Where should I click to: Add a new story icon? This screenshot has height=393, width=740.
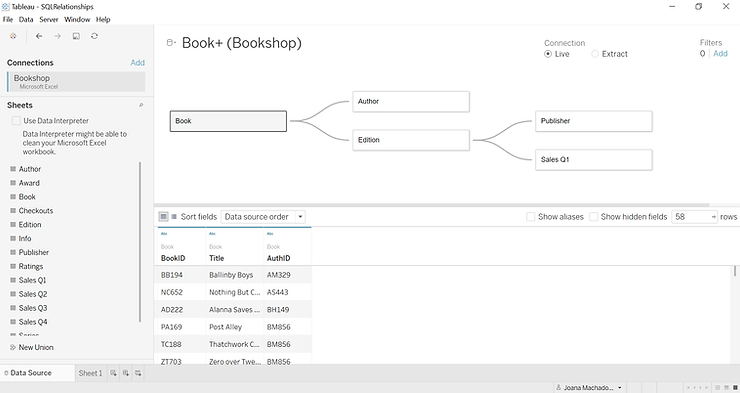pos(138,373)
